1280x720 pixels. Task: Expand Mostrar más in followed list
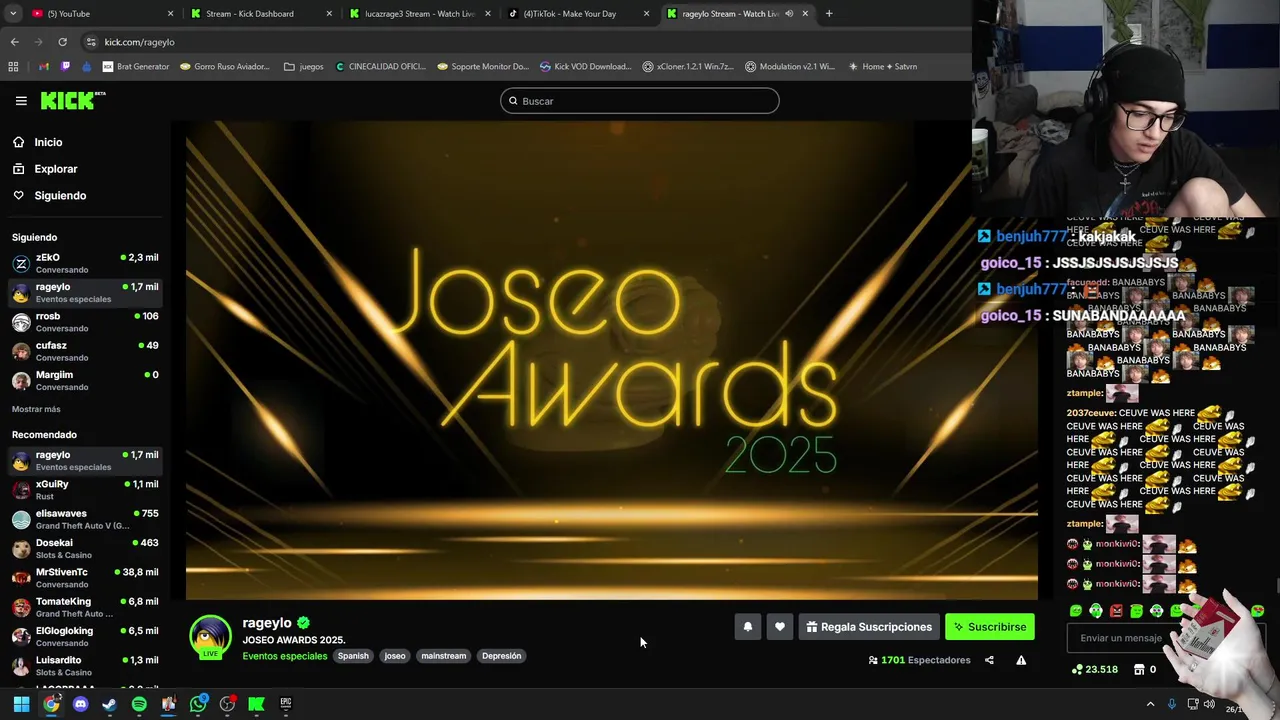pos(36,409)
